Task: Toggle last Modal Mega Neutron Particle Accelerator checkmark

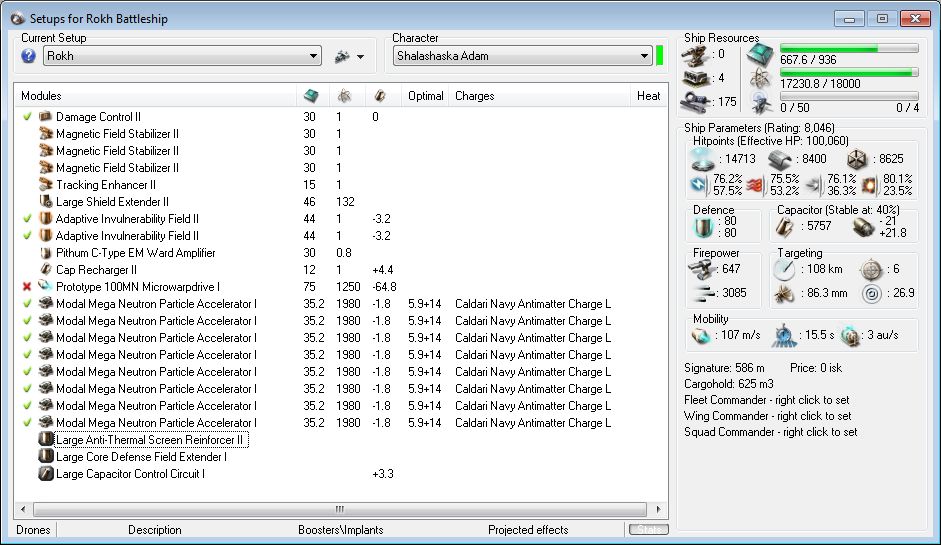Action: point(27,422)
